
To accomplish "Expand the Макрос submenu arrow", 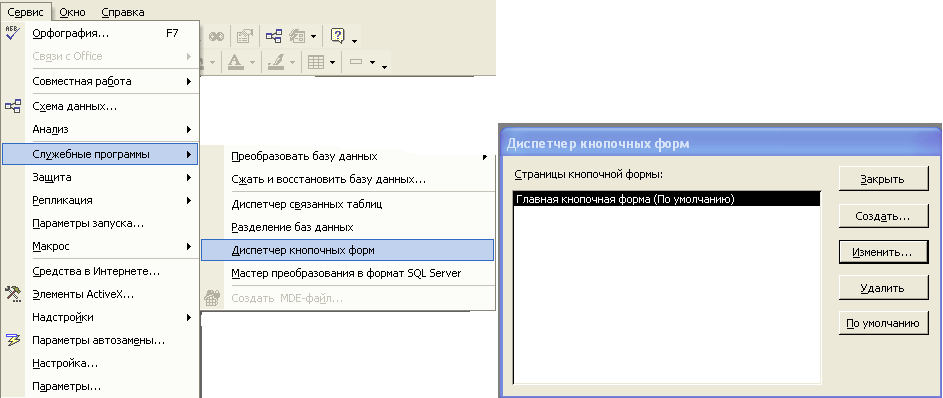I will tap(189, 246).
